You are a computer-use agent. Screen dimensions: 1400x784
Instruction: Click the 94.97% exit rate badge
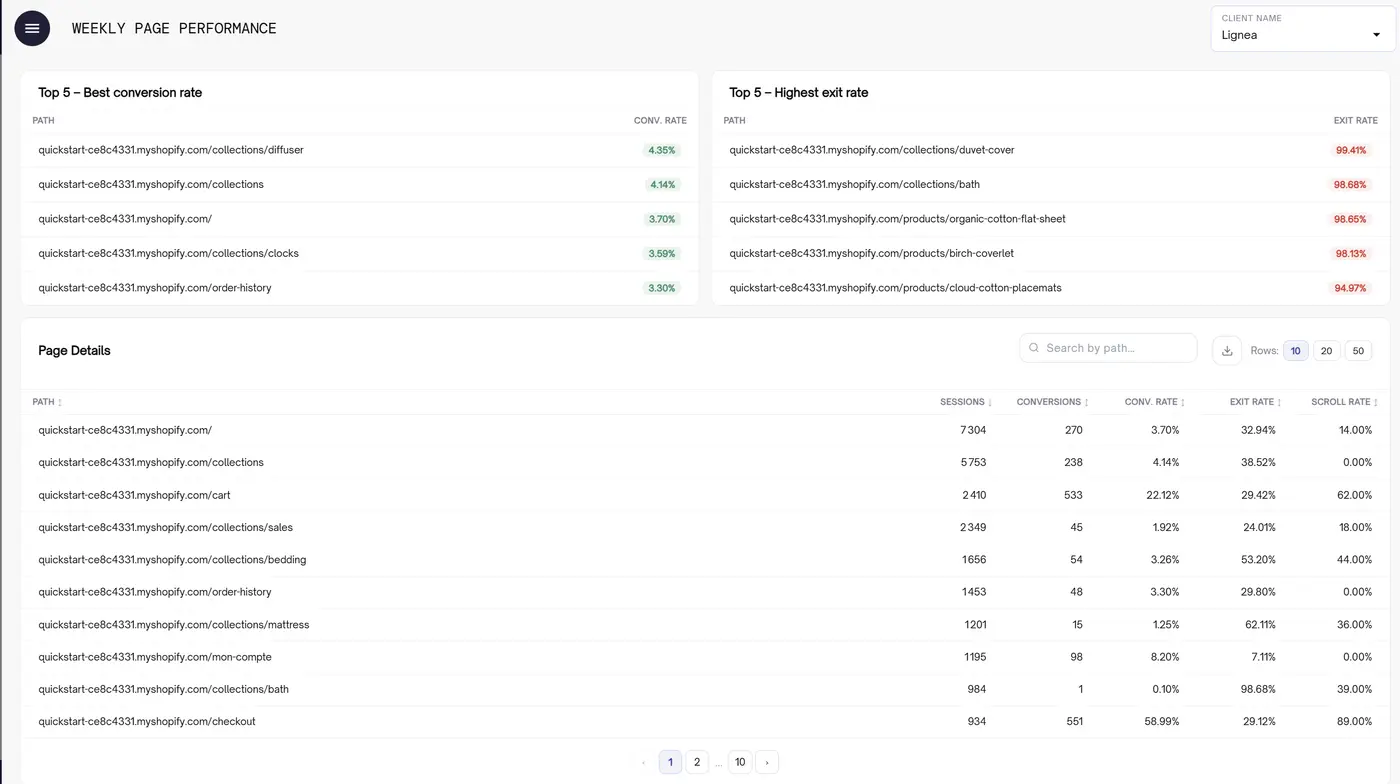[x=1350, y=288]
